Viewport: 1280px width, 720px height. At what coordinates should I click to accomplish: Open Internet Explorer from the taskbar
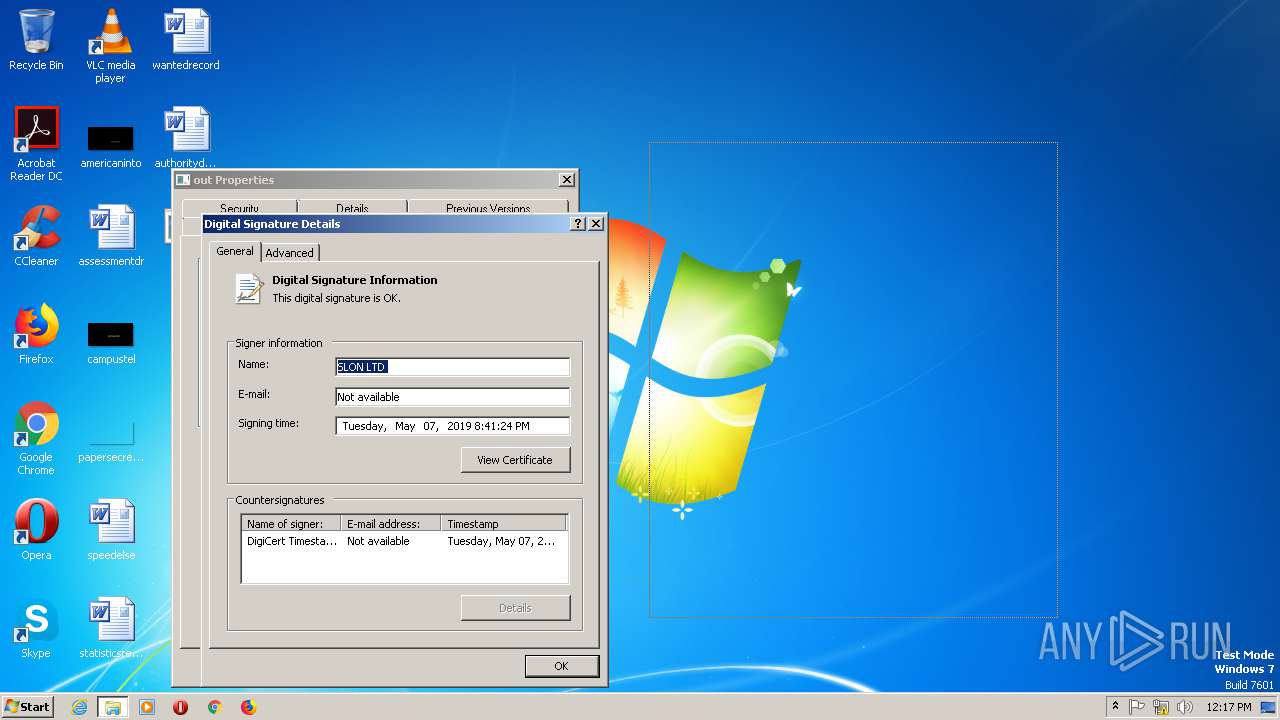tap(79, 707)
